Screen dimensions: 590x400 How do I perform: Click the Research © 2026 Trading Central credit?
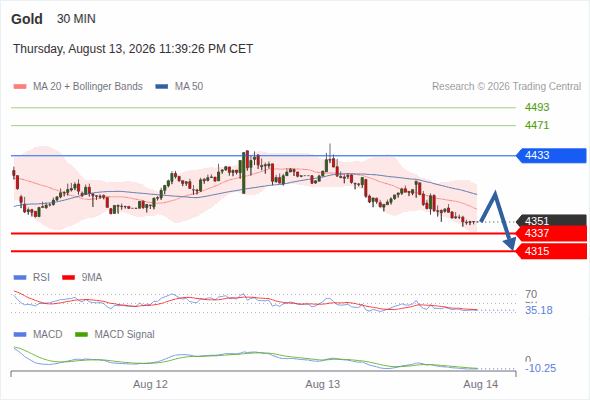pos(506,87)
